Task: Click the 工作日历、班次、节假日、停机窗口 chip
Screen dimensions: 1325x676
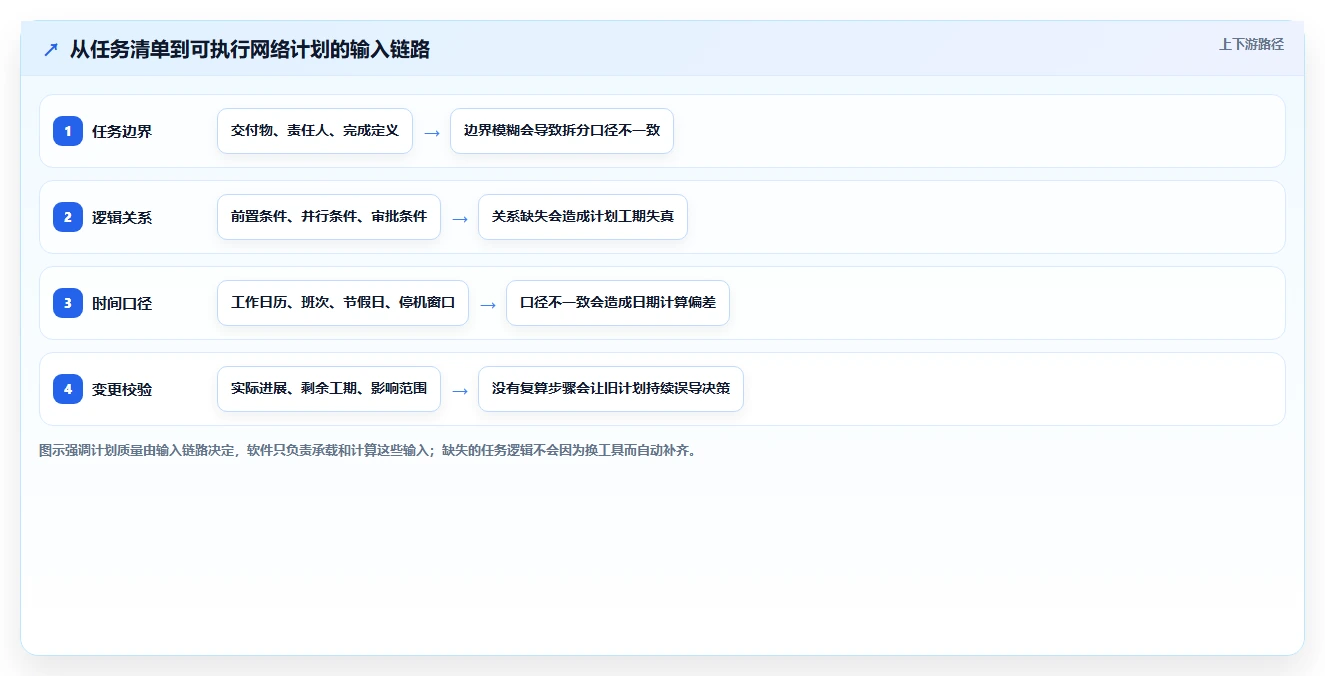Action: point(343,303)
